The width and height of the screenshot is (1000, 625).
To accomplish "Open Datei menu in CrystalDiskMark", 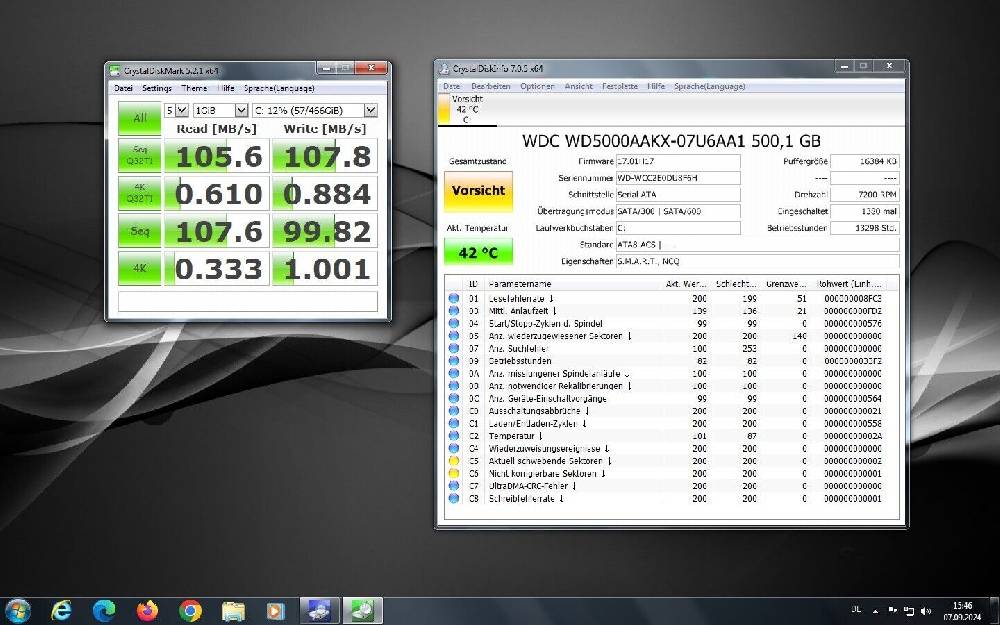I will [x=123, y=89].
